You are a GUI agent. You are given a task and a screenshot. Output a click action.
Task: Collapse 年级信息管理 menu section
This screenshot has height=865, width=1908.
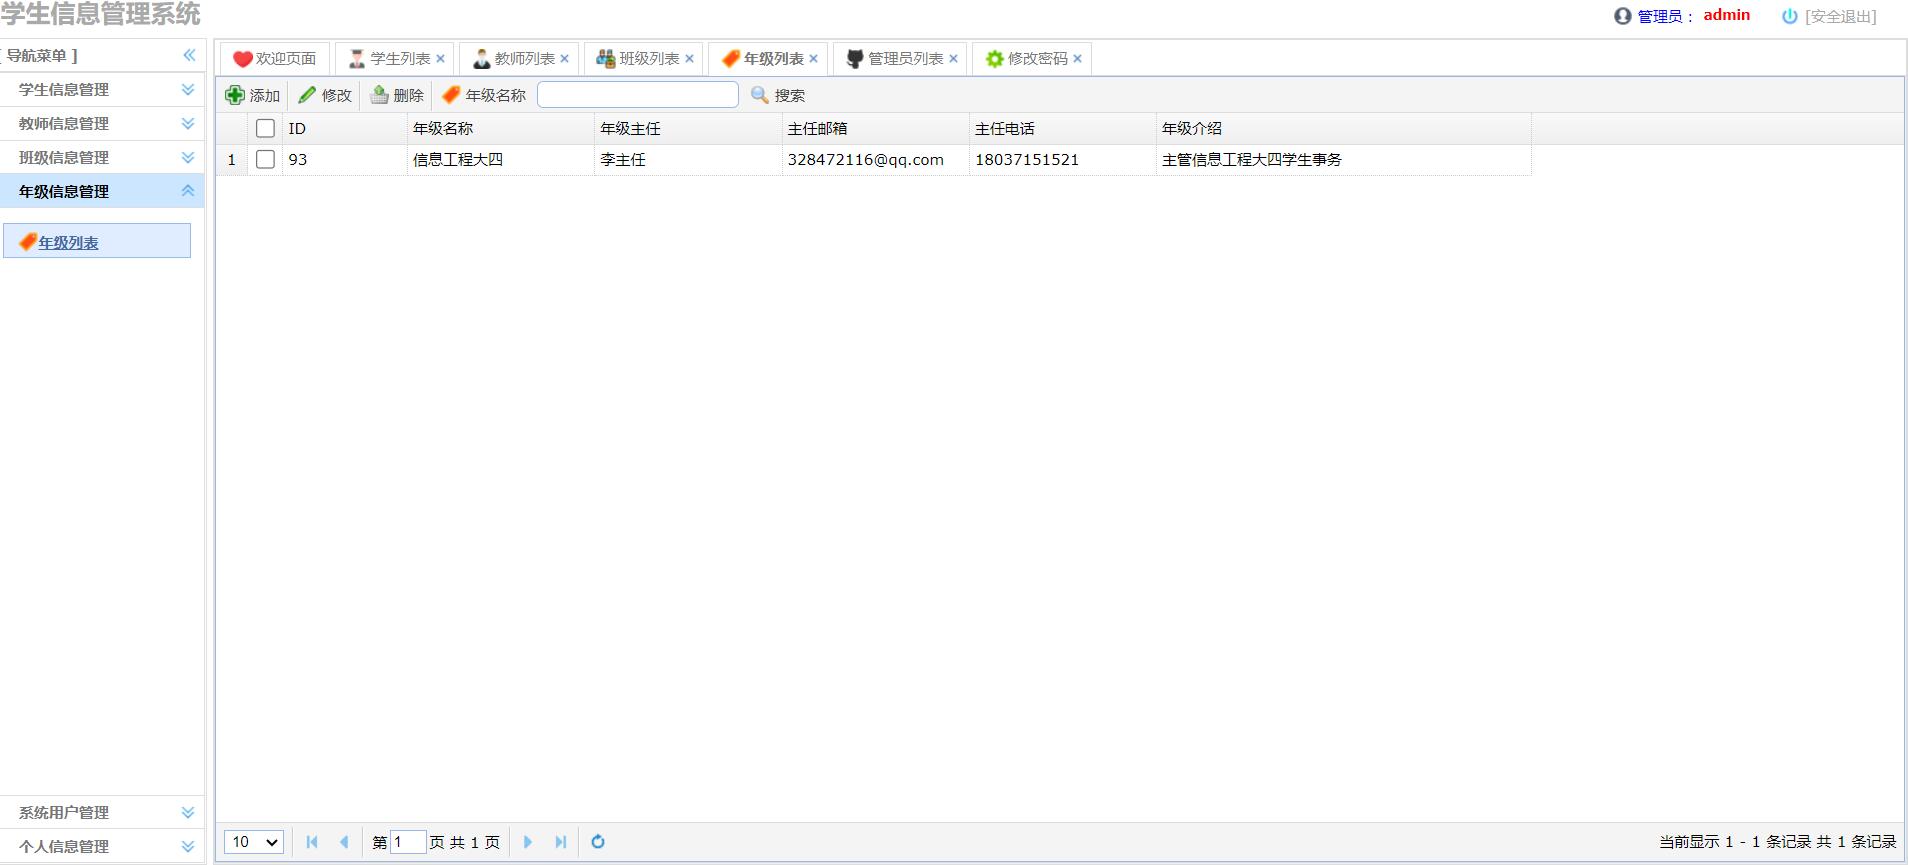coord(188,190)
